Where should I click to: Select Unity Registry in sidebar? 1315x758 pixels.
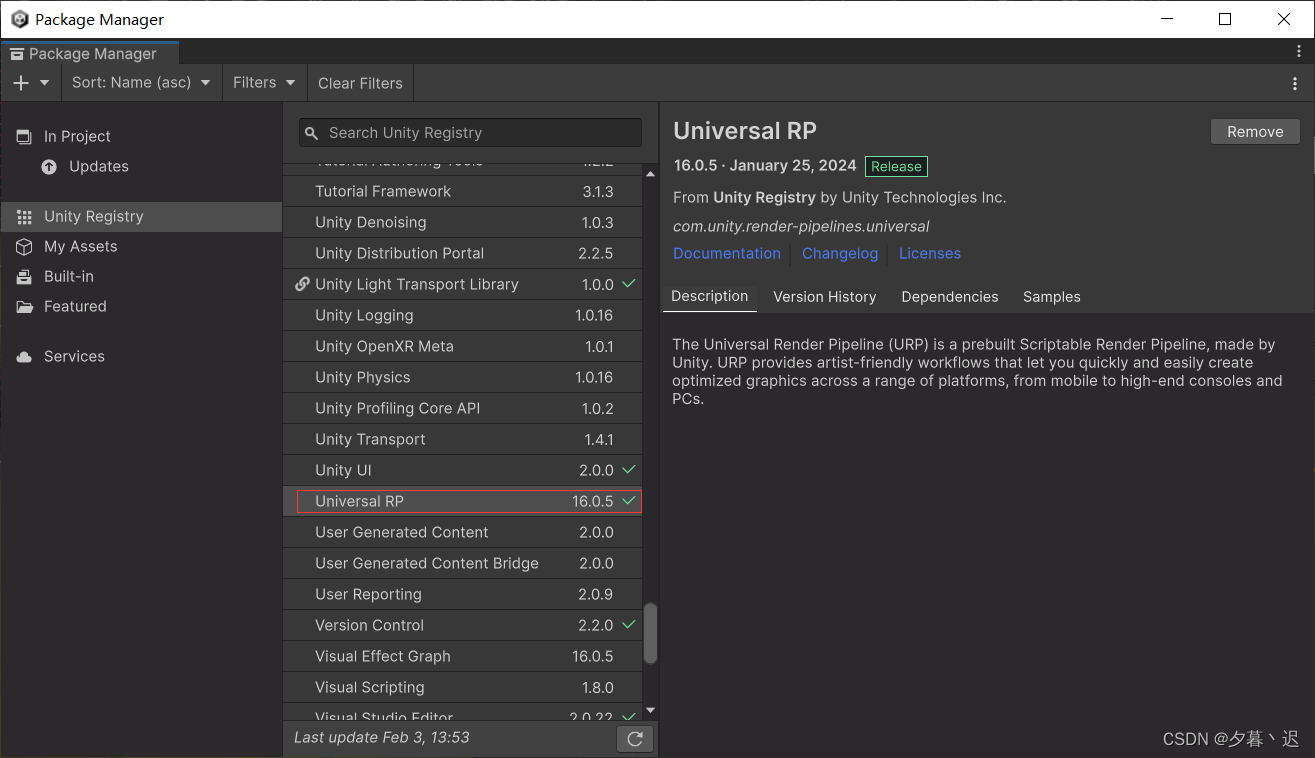pos(141,216)
